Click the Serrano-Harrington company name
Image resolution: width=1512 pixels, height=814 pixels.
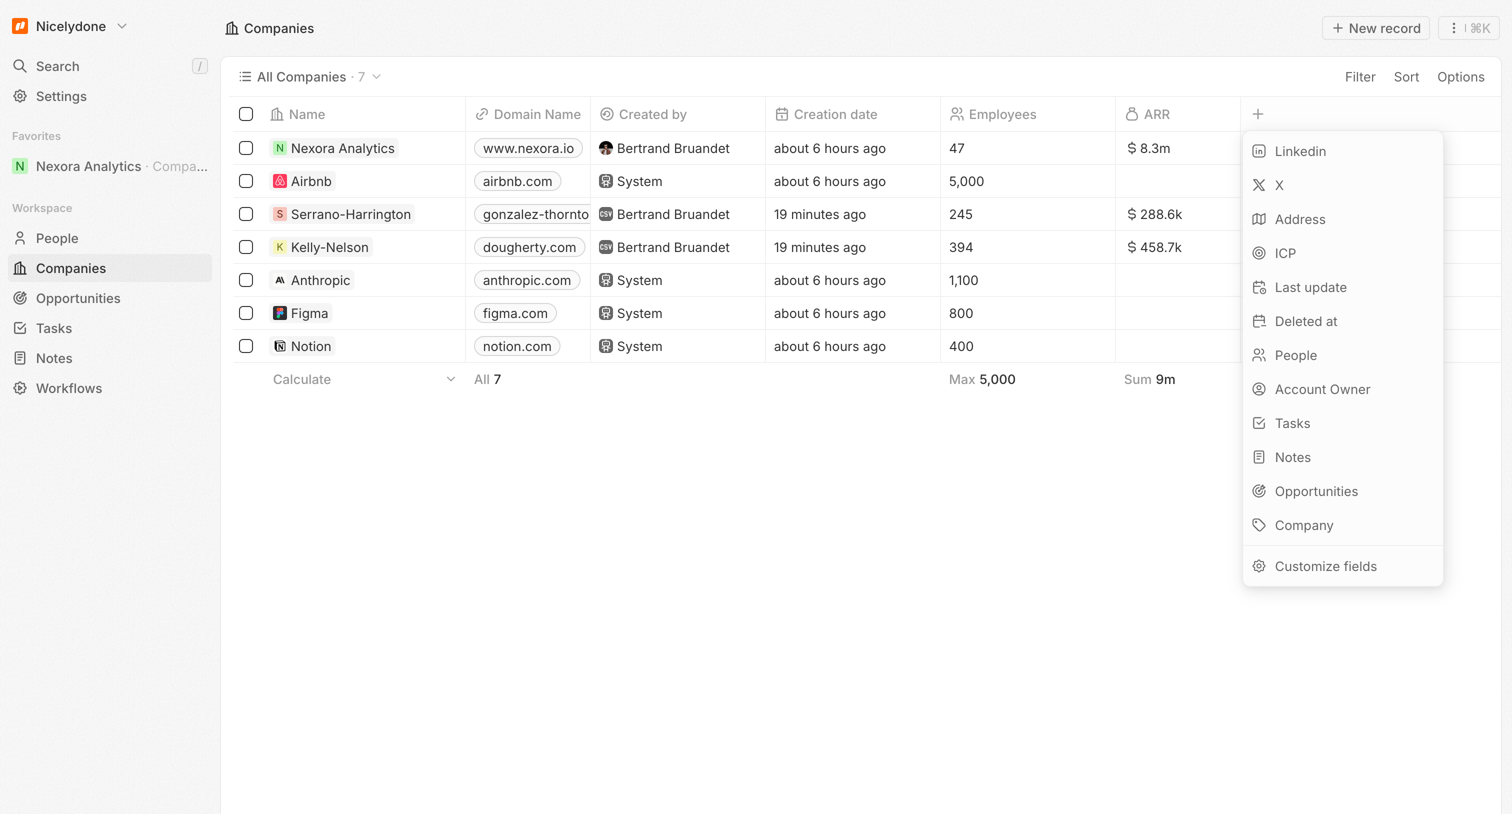pos(350,214)
